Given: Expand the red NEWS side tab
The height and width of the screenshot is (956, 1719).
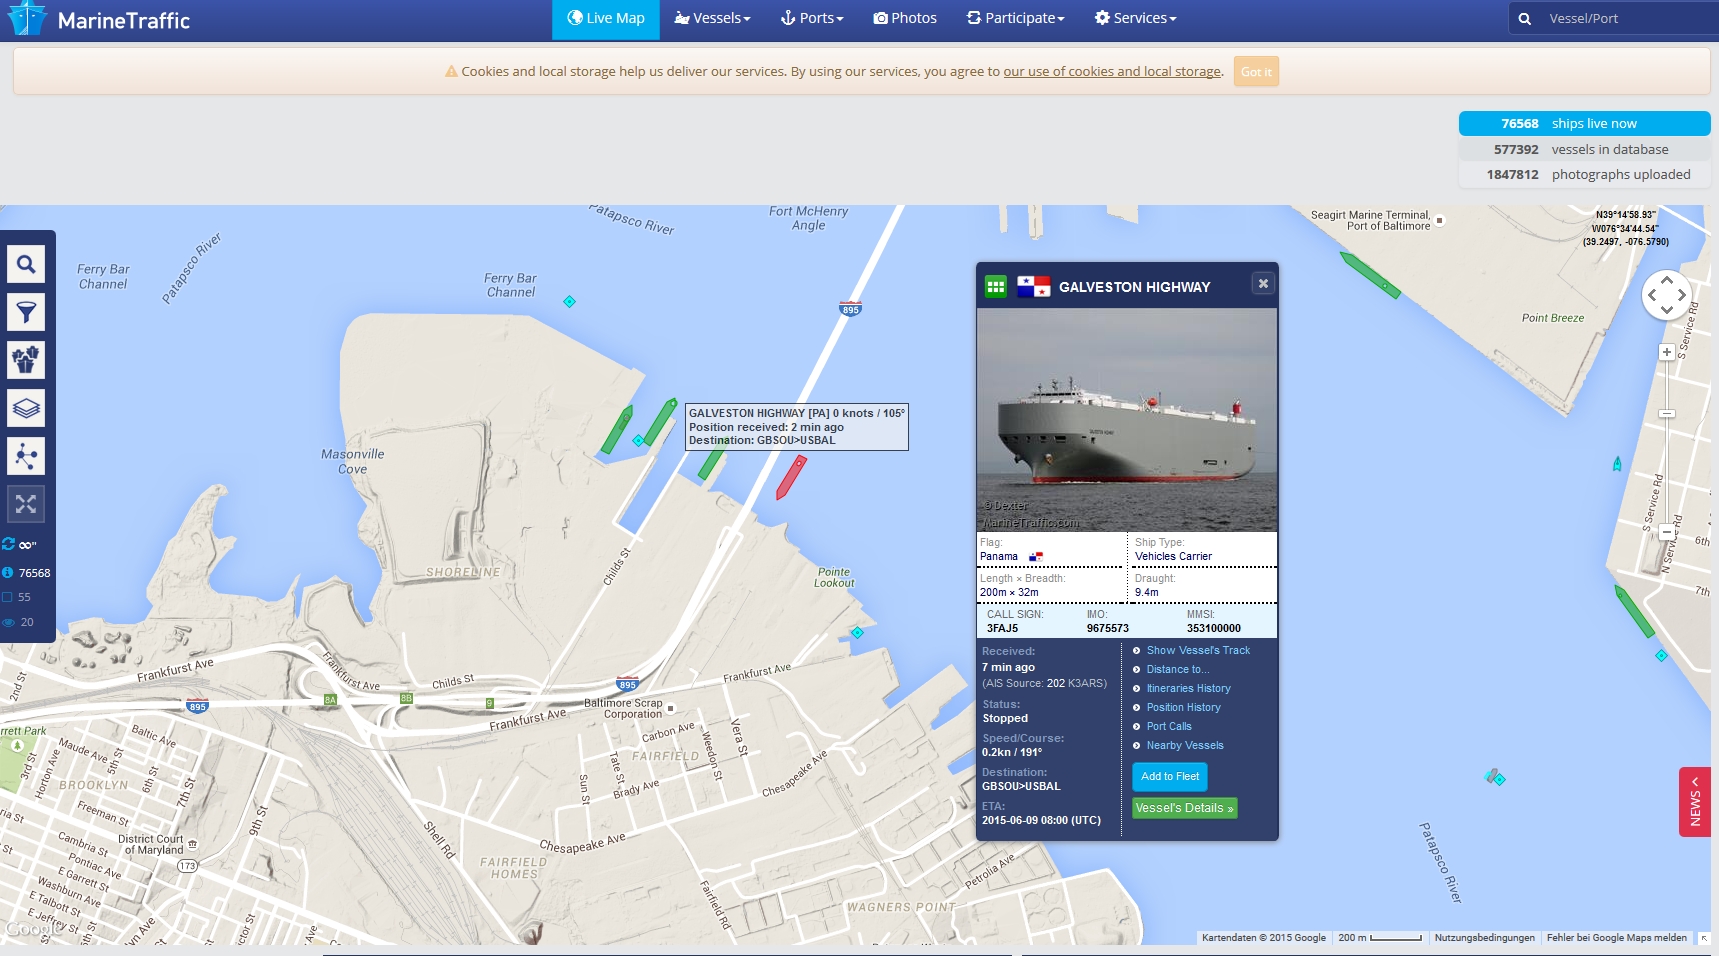Looking at the screenshot, I should click(x=1695, y=802).
